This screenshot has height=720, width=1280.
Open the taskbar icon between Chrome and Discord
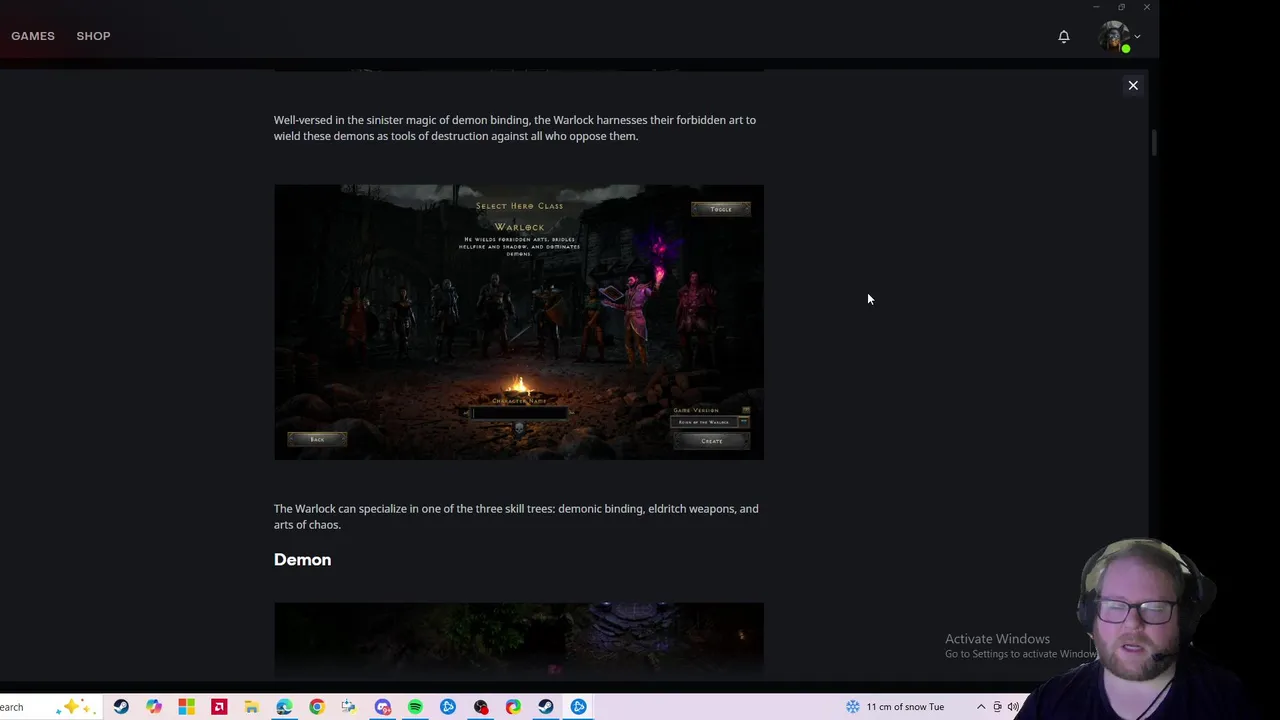(x=349, y=707)
